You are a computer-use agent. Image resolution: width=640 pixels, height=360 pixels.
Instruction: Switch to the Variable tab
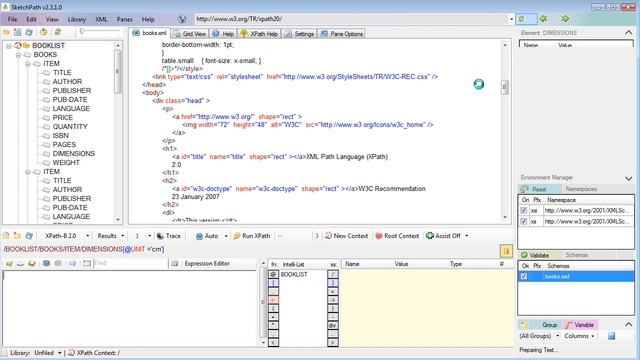click(x=580, y=325)
